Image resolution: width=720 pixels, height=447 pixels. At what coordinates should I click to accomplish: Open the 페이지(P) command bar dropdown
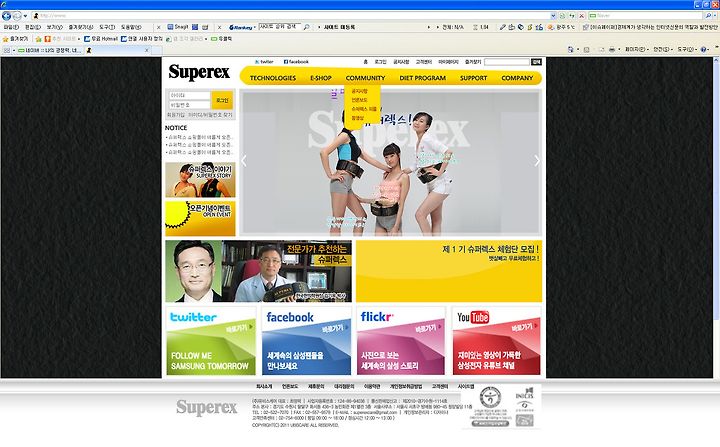tap(637, 49)
